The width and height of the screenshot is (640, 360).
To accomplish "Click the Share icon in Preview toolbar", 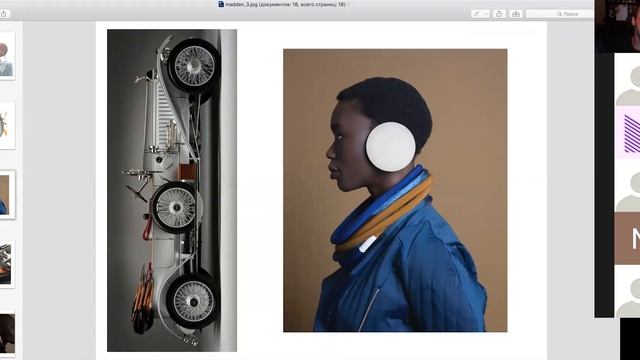I will point(4,14).
